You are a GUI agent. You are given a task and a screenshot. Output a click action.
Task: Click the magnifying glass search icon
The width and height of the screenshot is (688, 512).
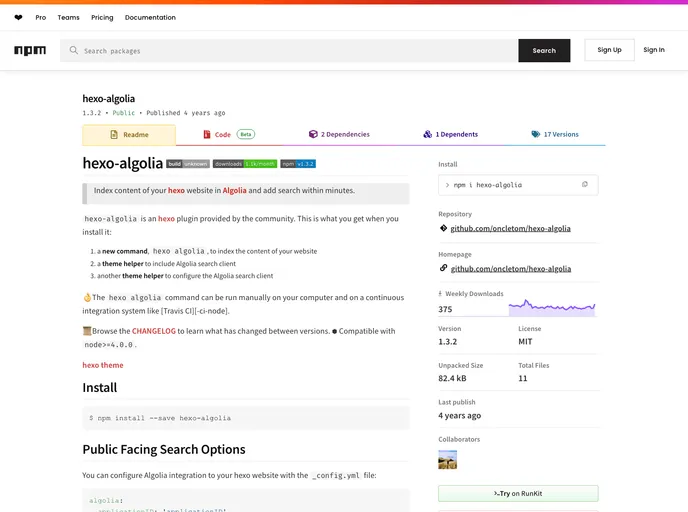(x=74, y=50)
